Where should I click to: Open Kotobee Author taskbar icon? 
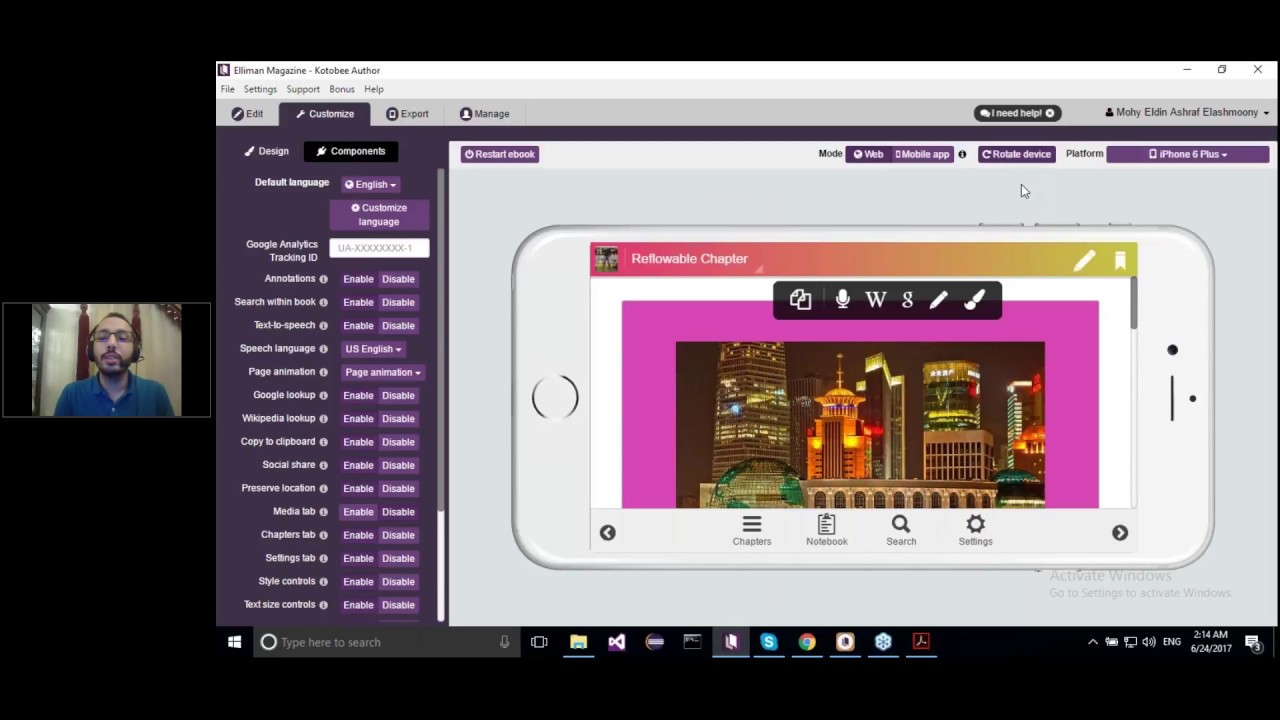[x=731, y=642]
